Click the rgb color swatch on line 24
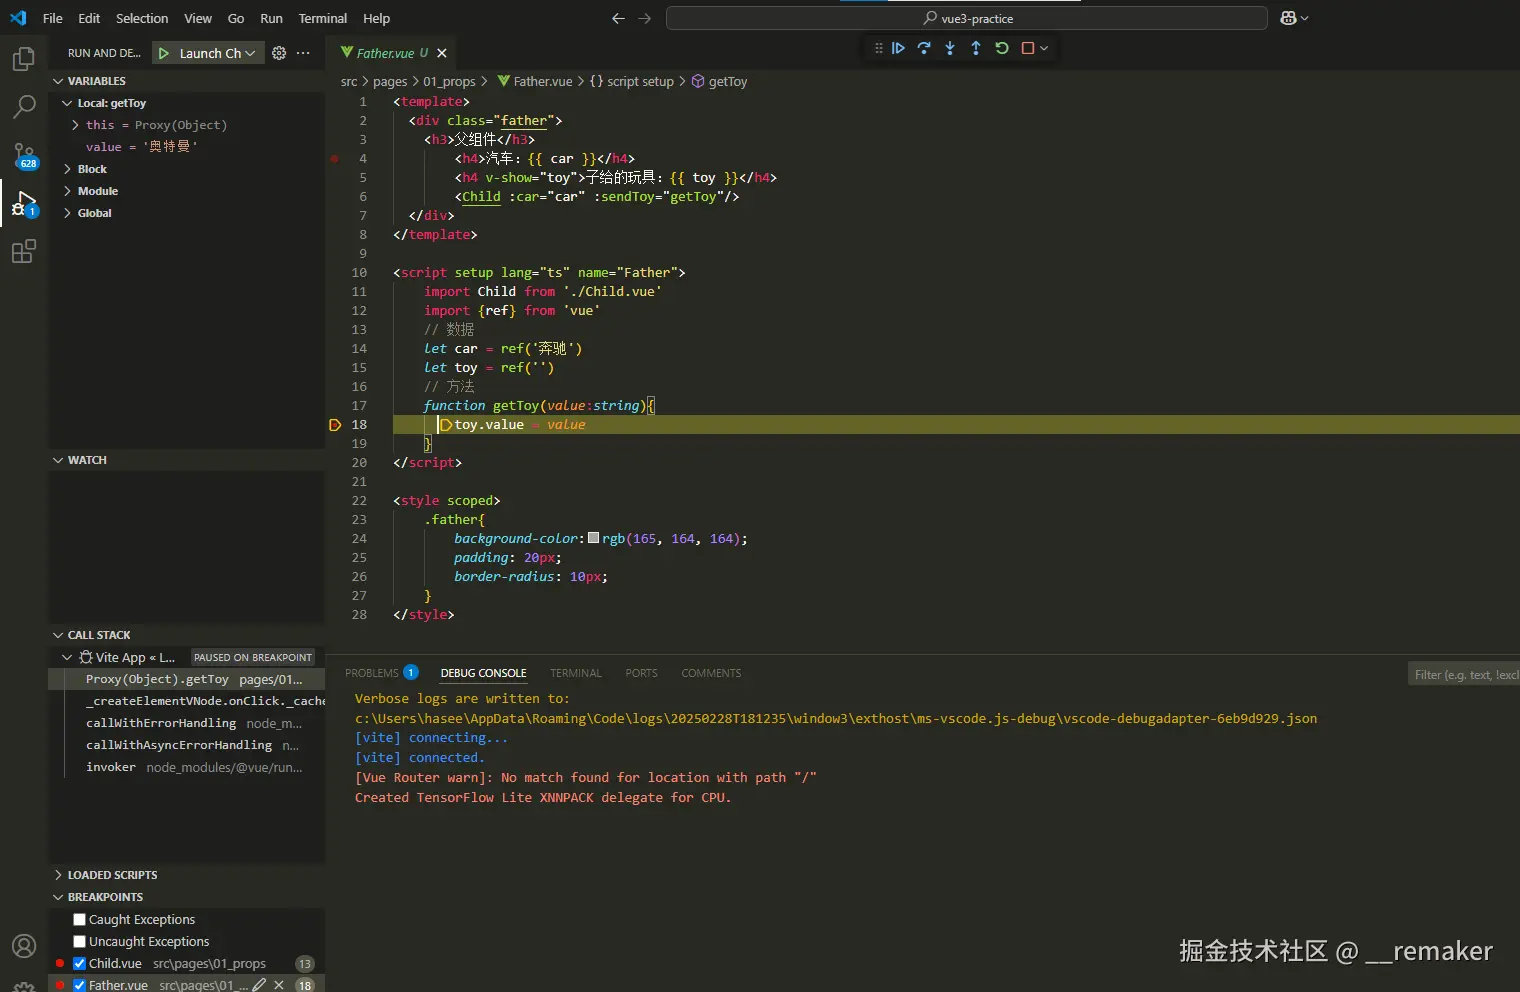This screenshot has height=992, width=1520. tap(593, 538)
